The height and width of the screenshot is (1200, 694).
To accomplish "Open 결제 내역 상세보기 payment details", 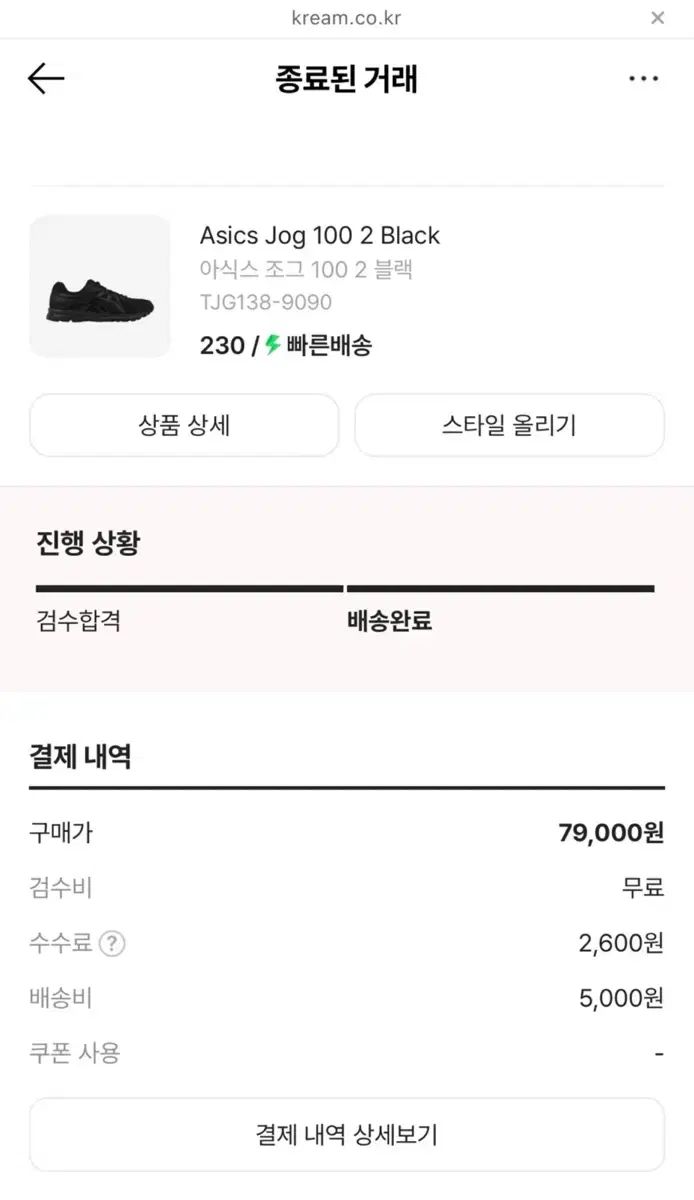I will (347, 1134).
